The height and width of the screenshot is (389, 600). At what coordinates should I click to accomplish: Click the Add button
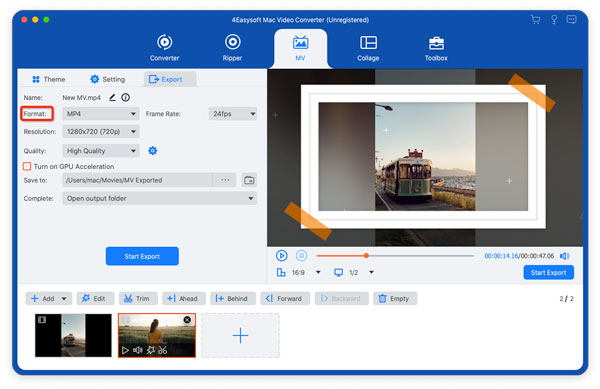pos(42,298)
